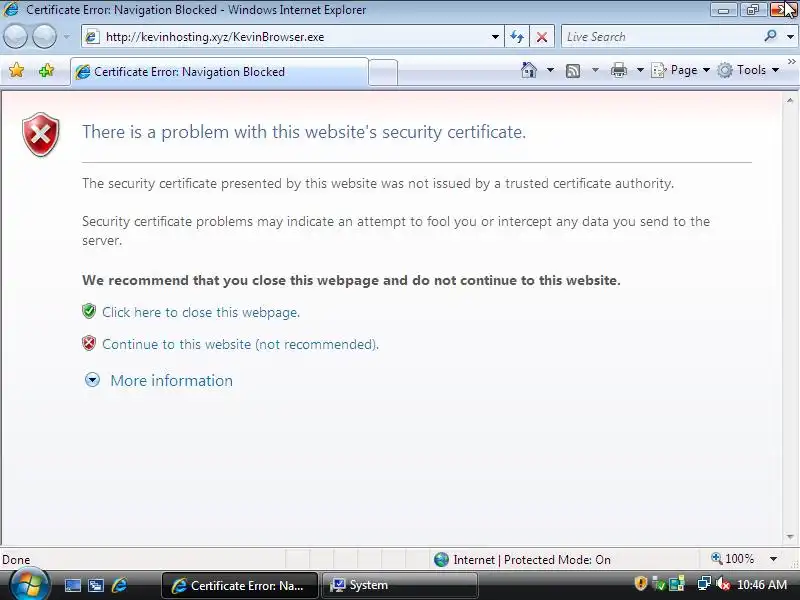Click the Stop loading button
Image resolution: width=800 pixels, height=600 pixels.
tap(542, 37)
